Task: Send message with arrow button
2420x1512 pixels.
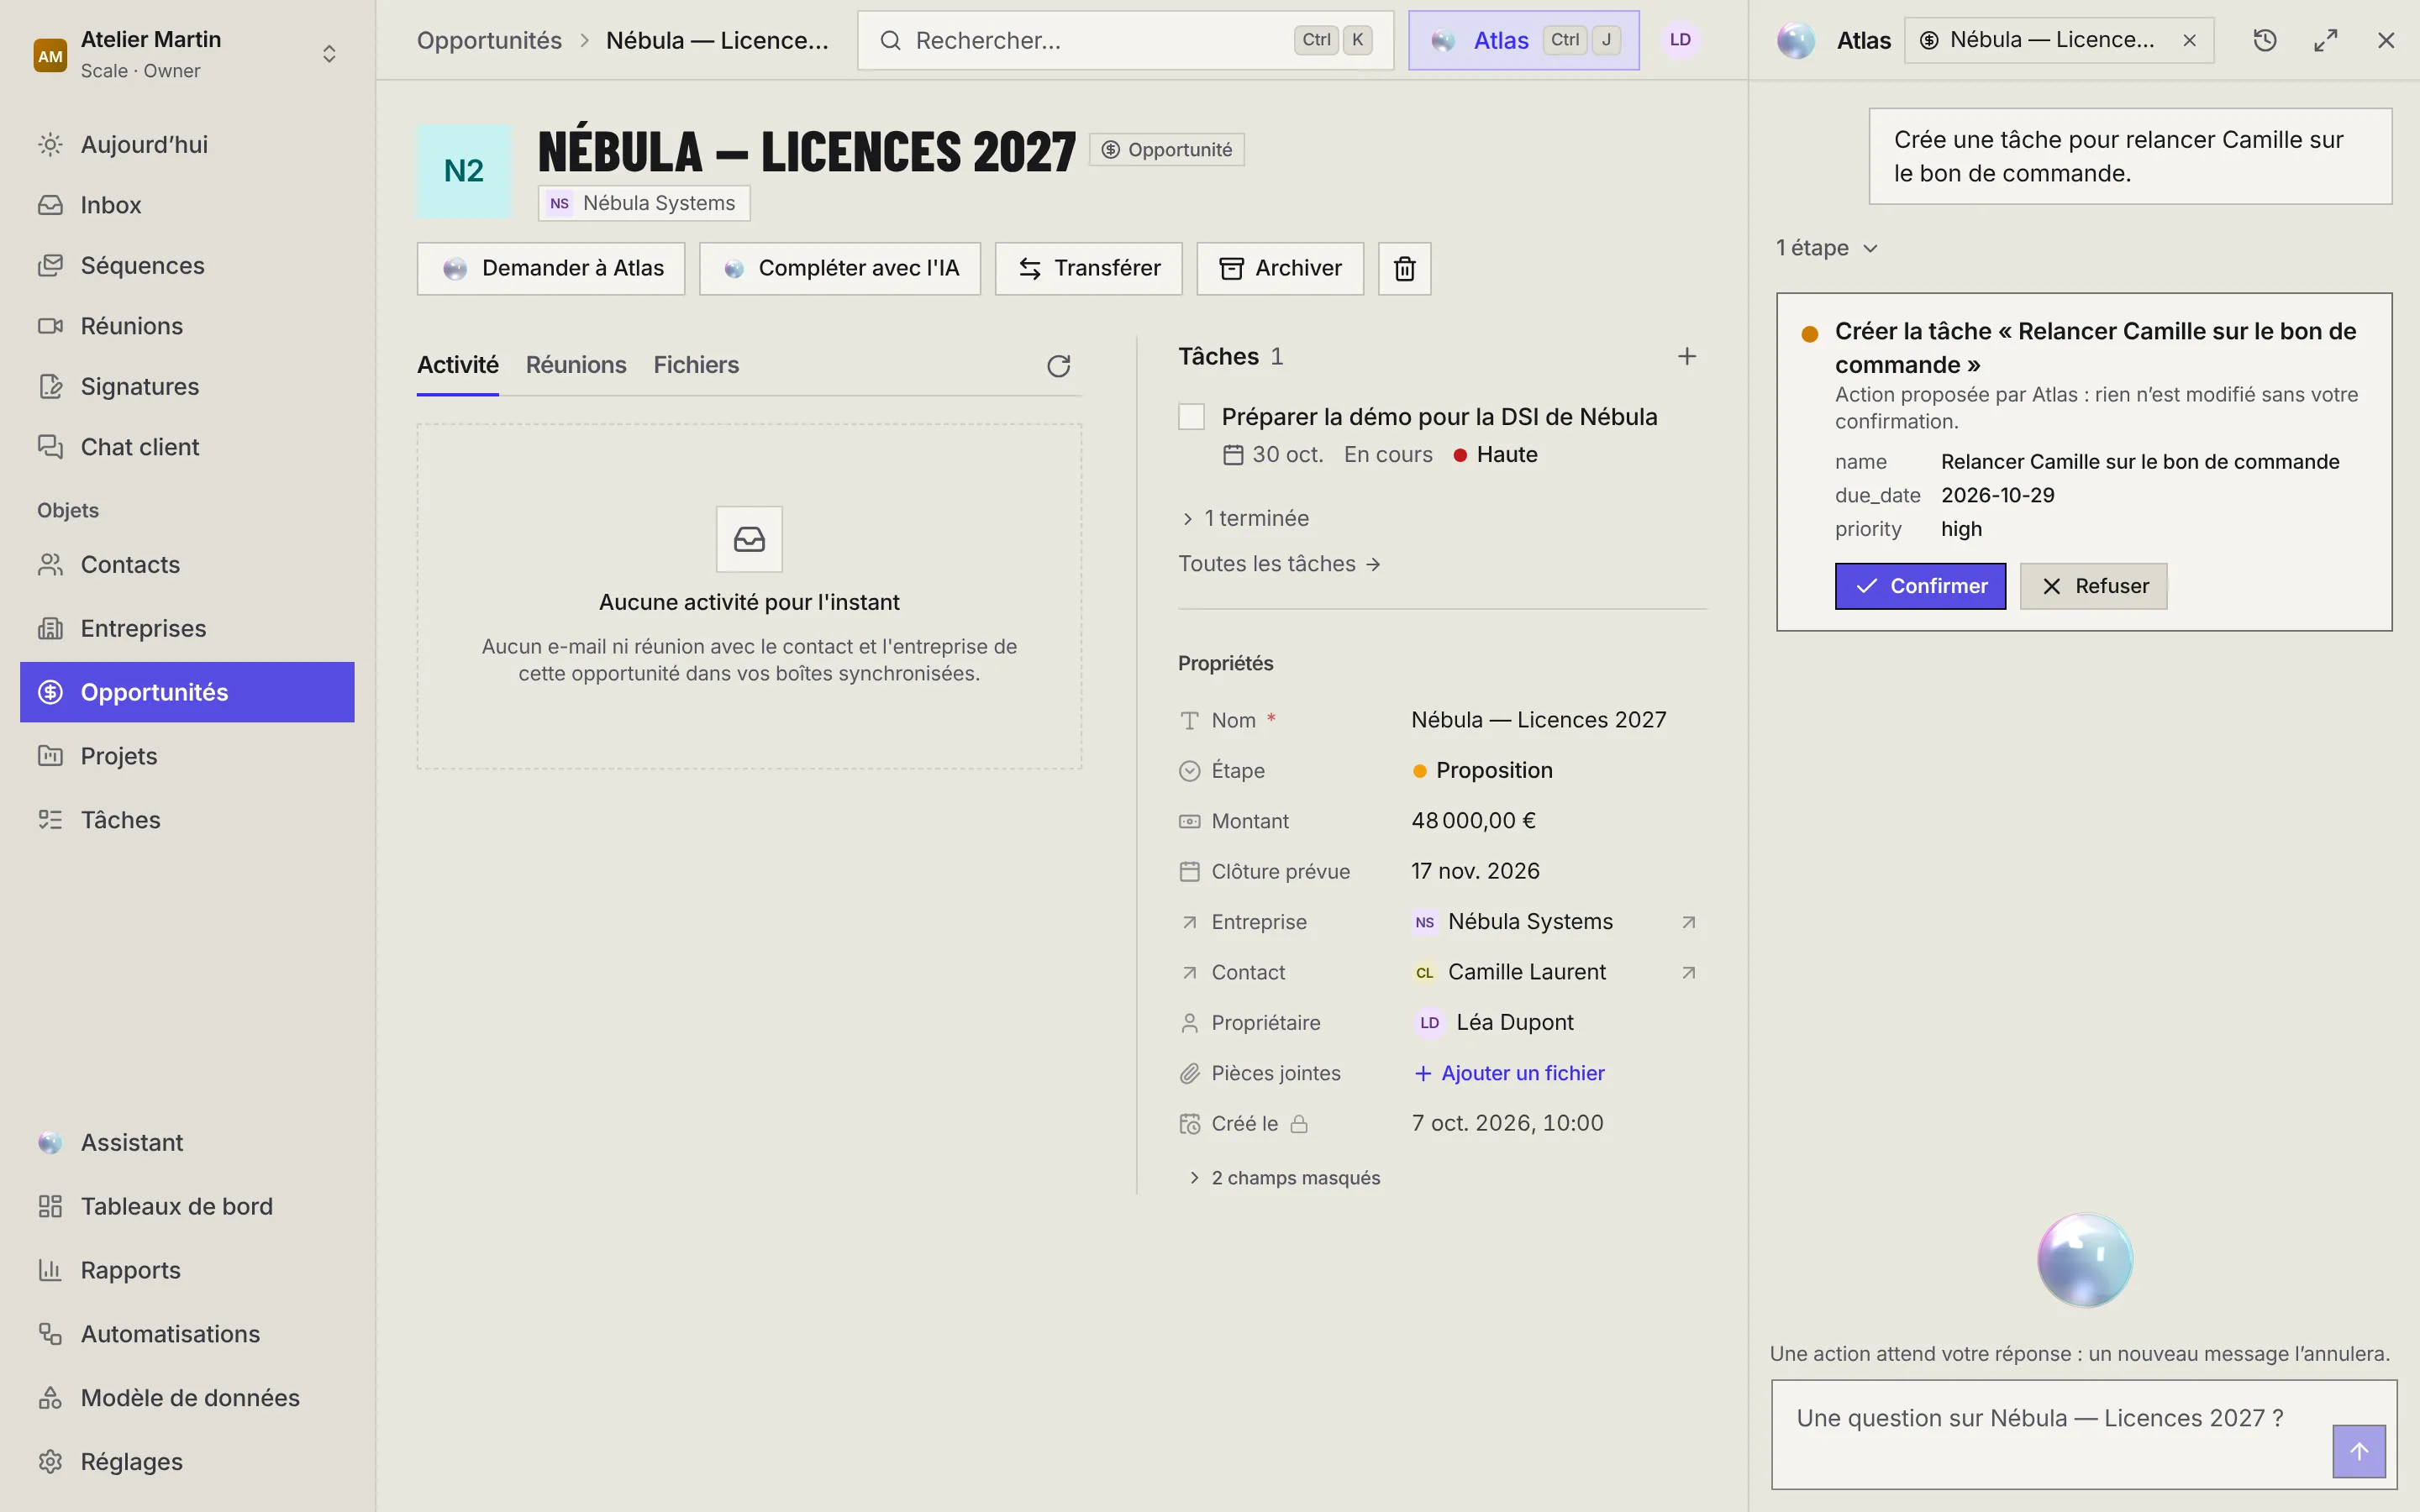Action: 2359,1451
